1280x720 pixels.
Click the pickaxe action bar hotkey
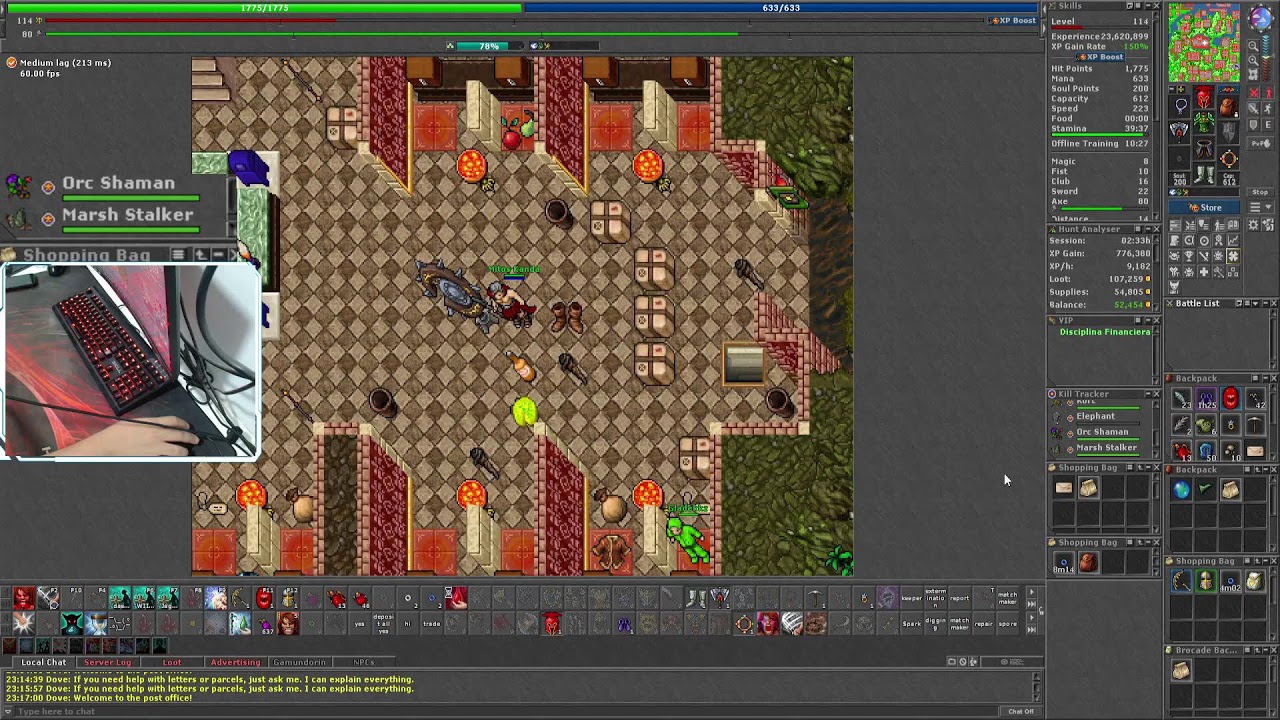816,598
